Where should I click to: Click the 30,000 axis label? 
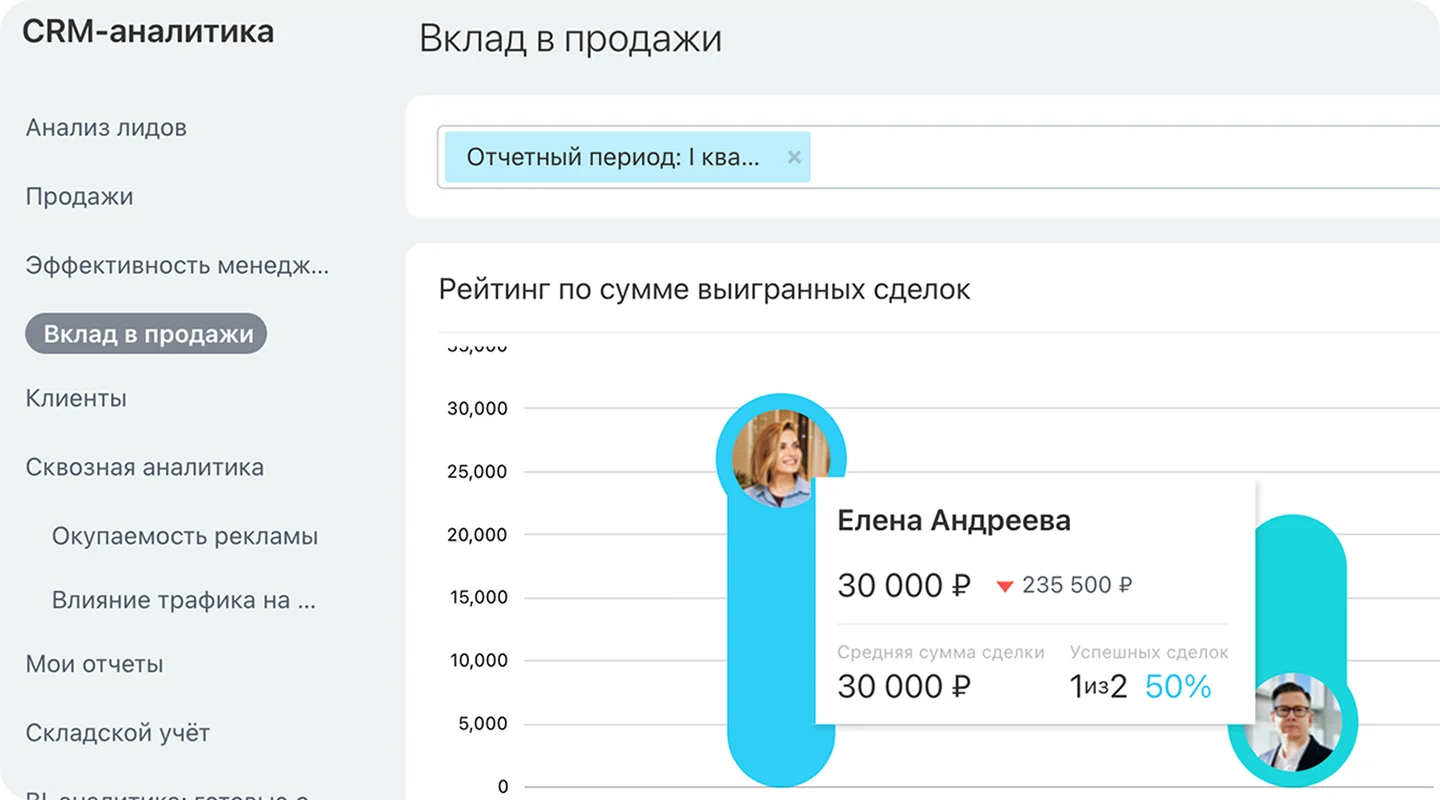[477, 408]
